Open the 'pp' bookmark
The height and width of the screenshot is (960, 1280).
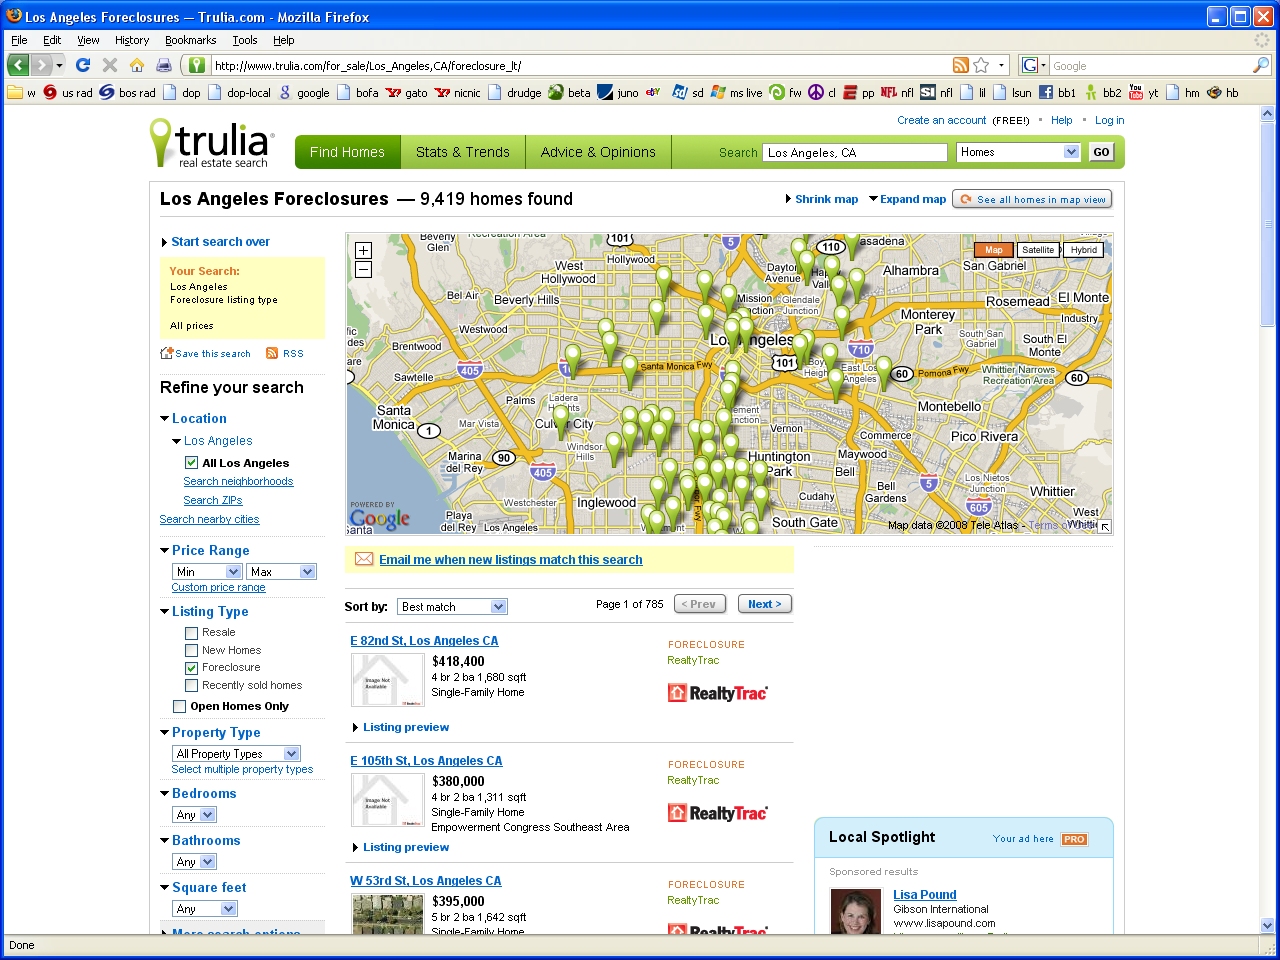click(858, 92)
